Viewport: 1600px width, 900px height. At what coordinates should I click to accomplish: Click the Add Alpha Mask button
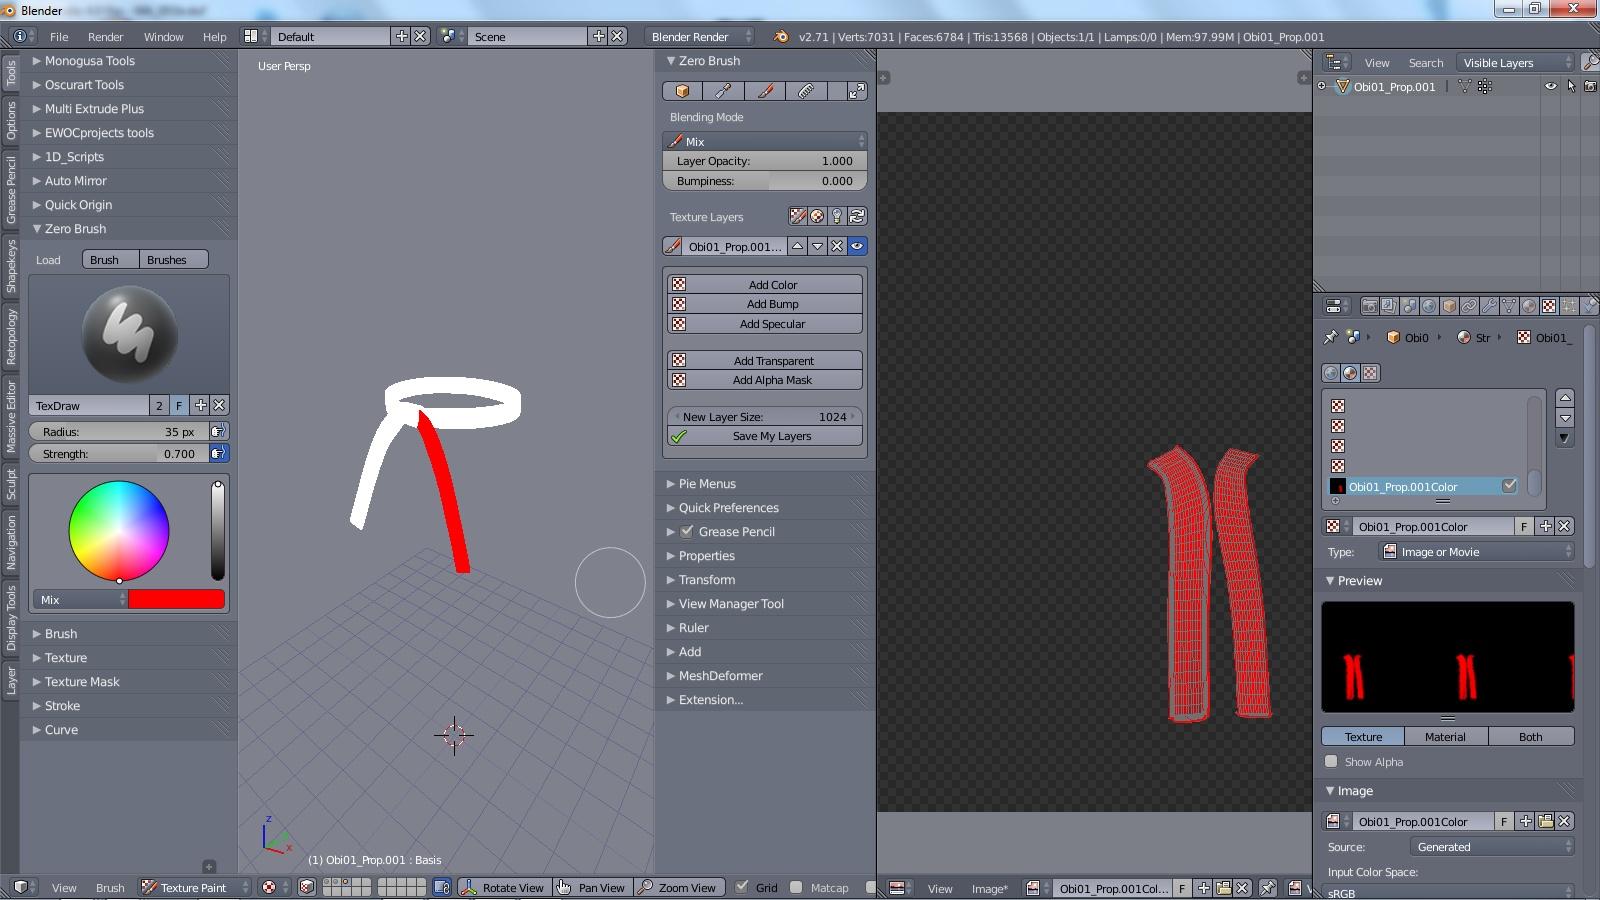click(x=765, y=380)
